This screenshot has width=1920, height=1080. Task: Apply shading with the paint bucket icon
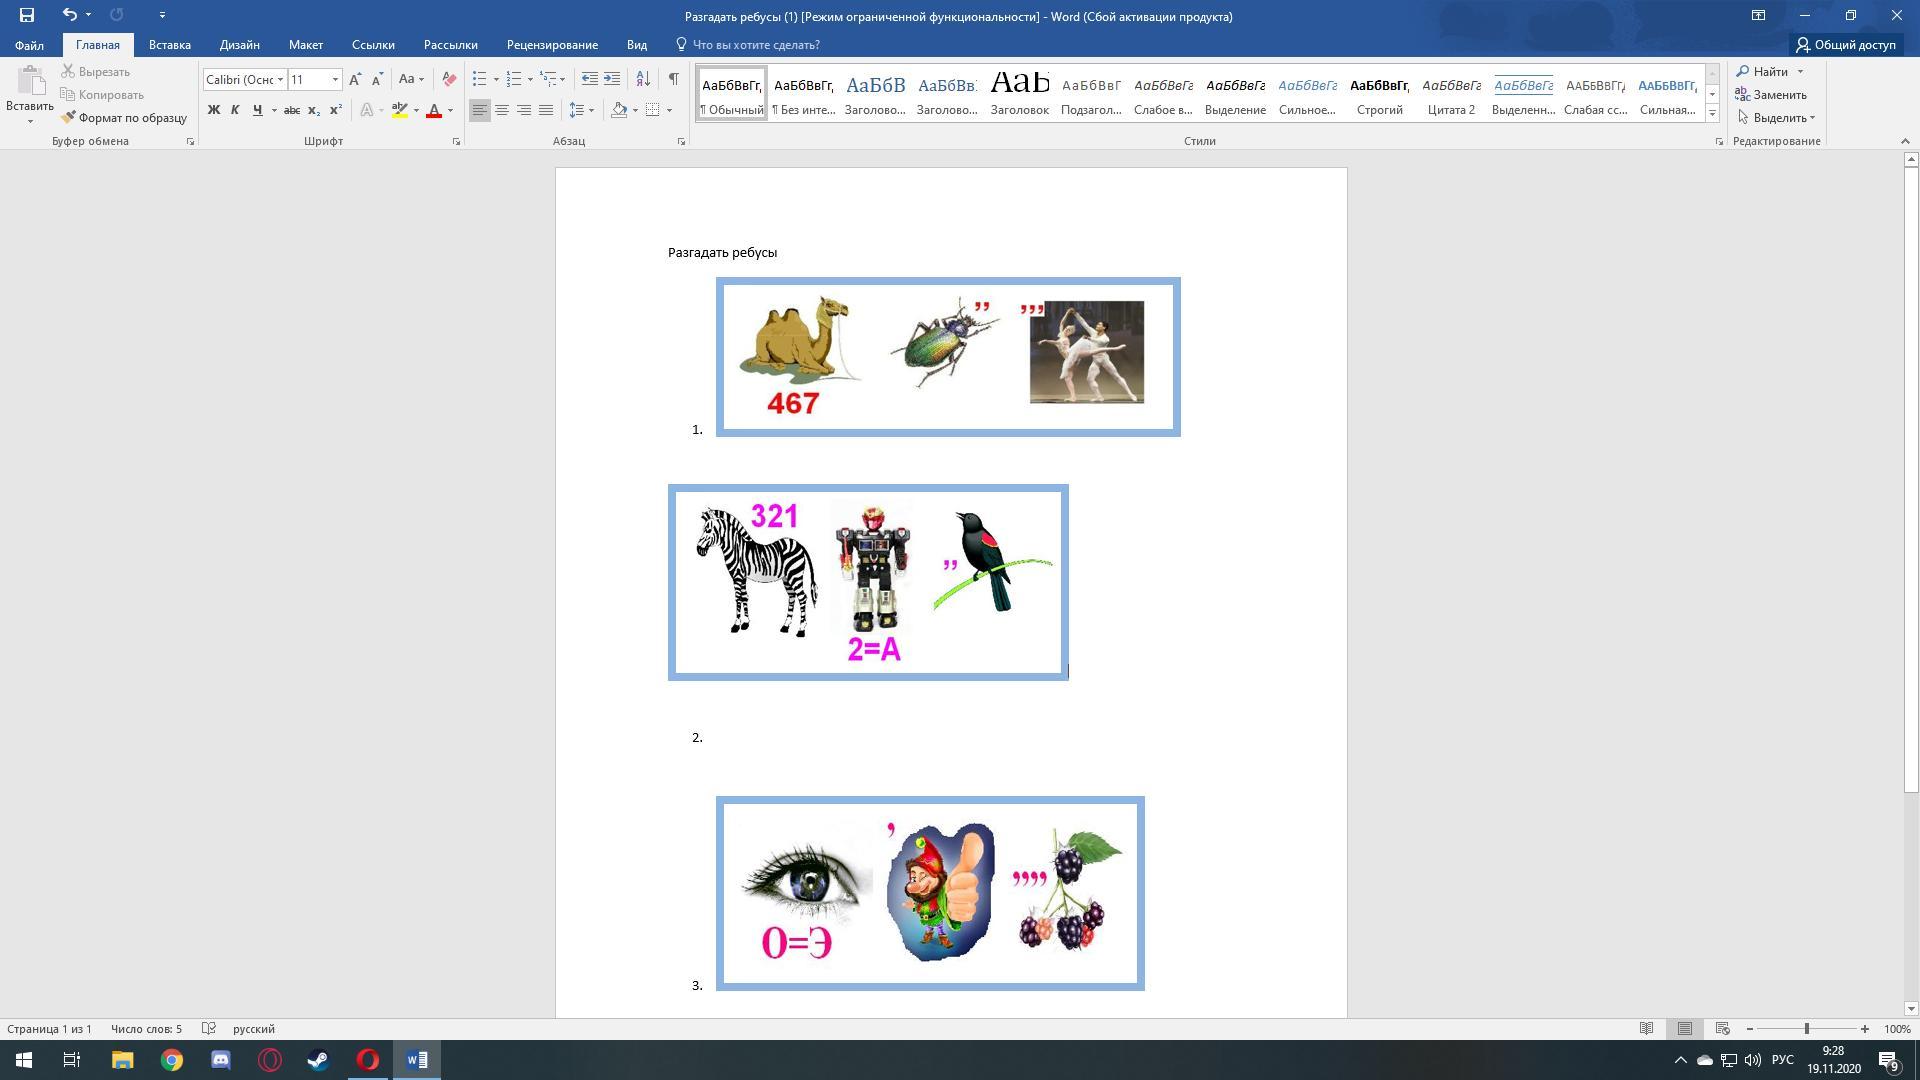(x=619, y=110)
